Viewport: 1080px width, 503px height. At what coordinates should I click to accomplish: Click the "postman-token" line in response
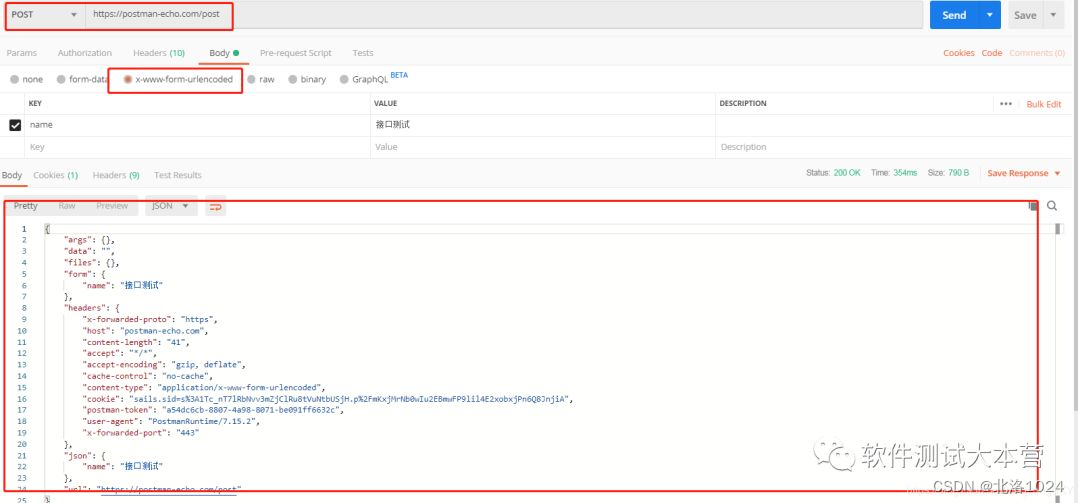tap(213, 410)
